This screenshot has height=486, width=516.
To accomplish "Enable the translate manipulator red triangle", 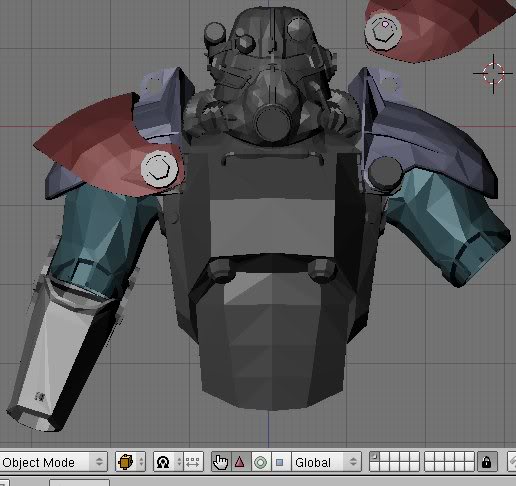I will (x=240, y=462).
